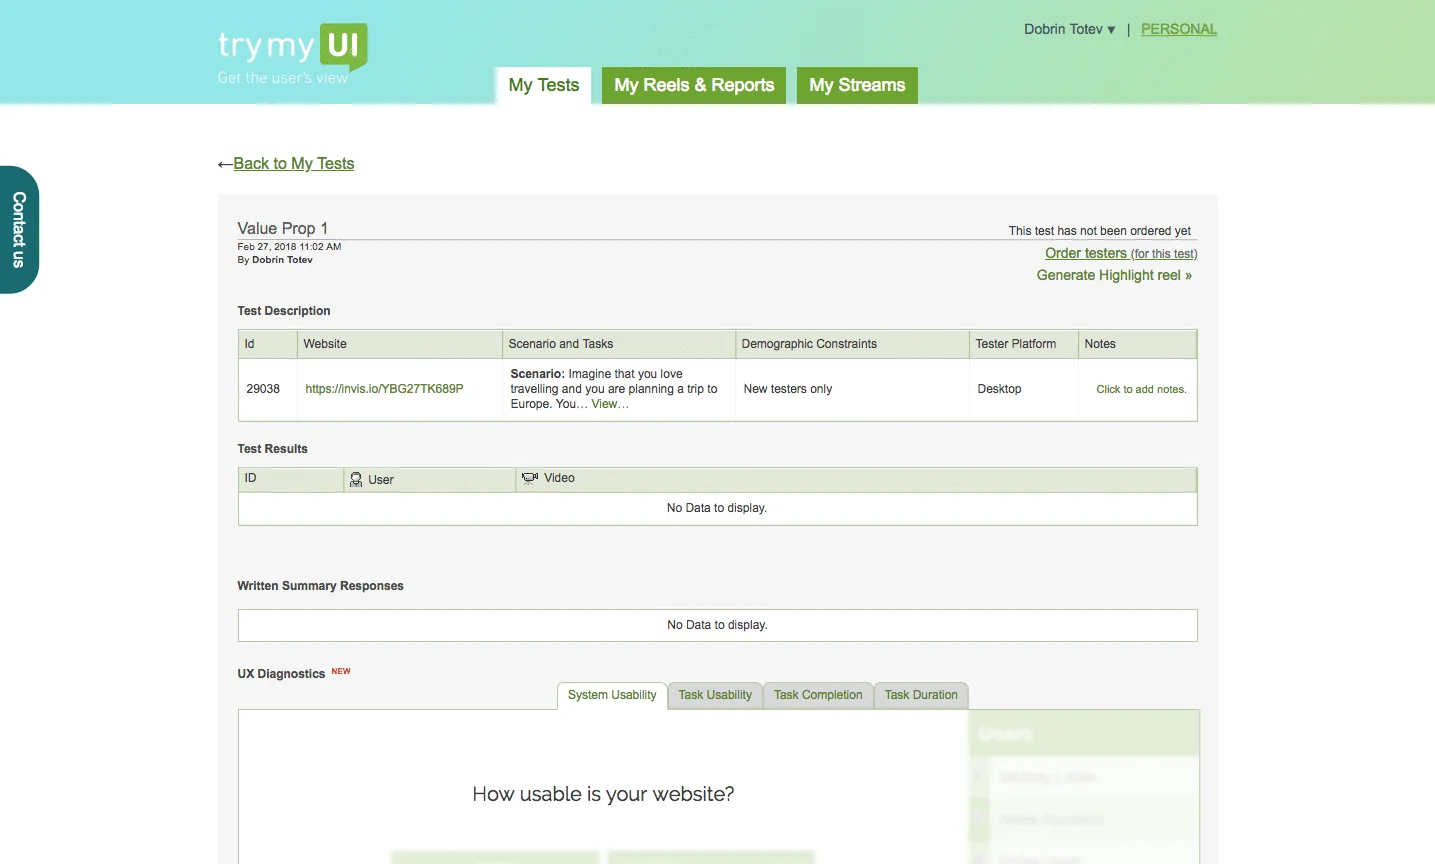Screen dimensions: 1435x864
Task: Click the trymyUI logo
Action: (292, 54)
